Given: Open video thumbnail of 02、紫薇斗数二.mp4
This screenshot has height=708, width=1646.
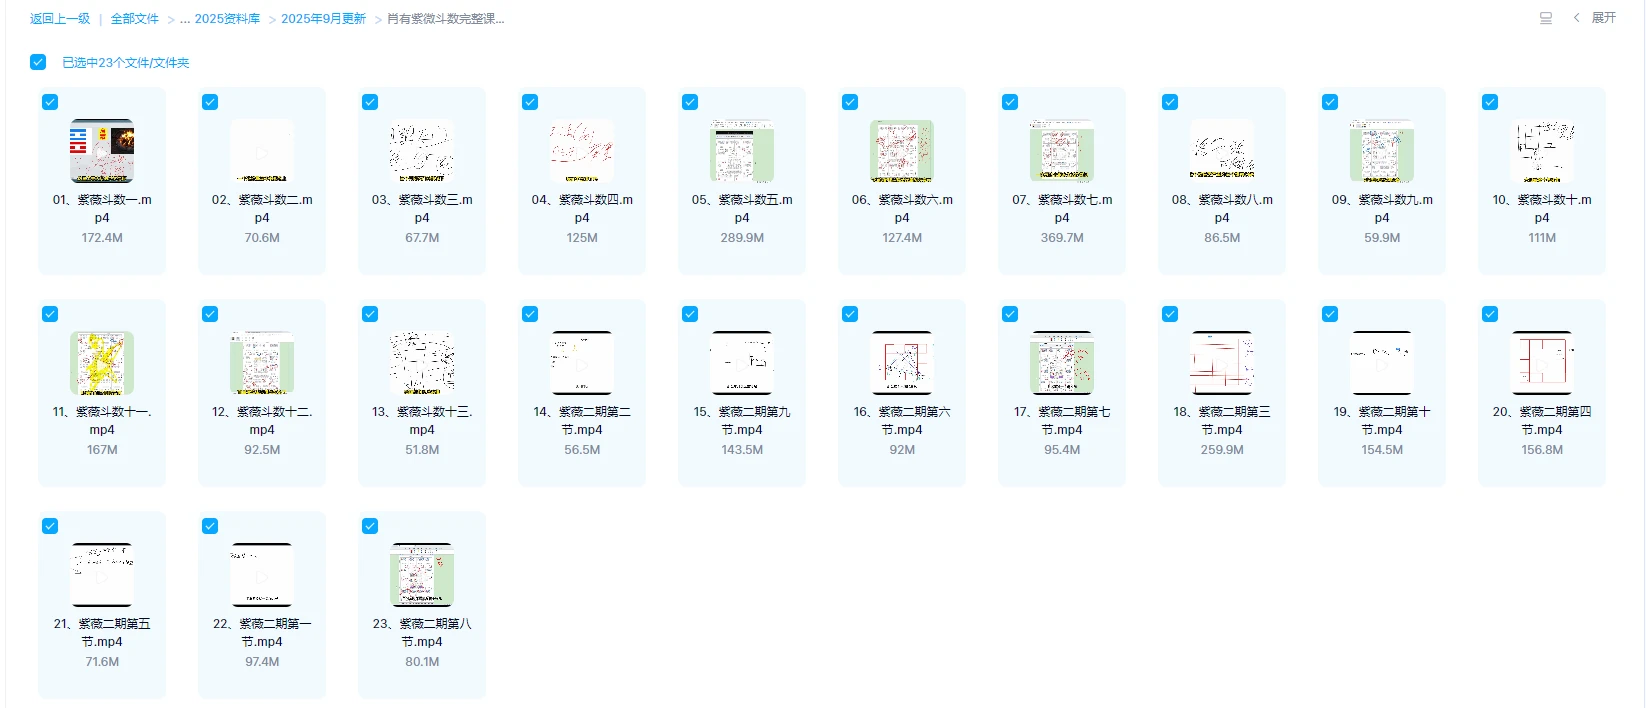Looking at the screenshot, I should 262,151.
